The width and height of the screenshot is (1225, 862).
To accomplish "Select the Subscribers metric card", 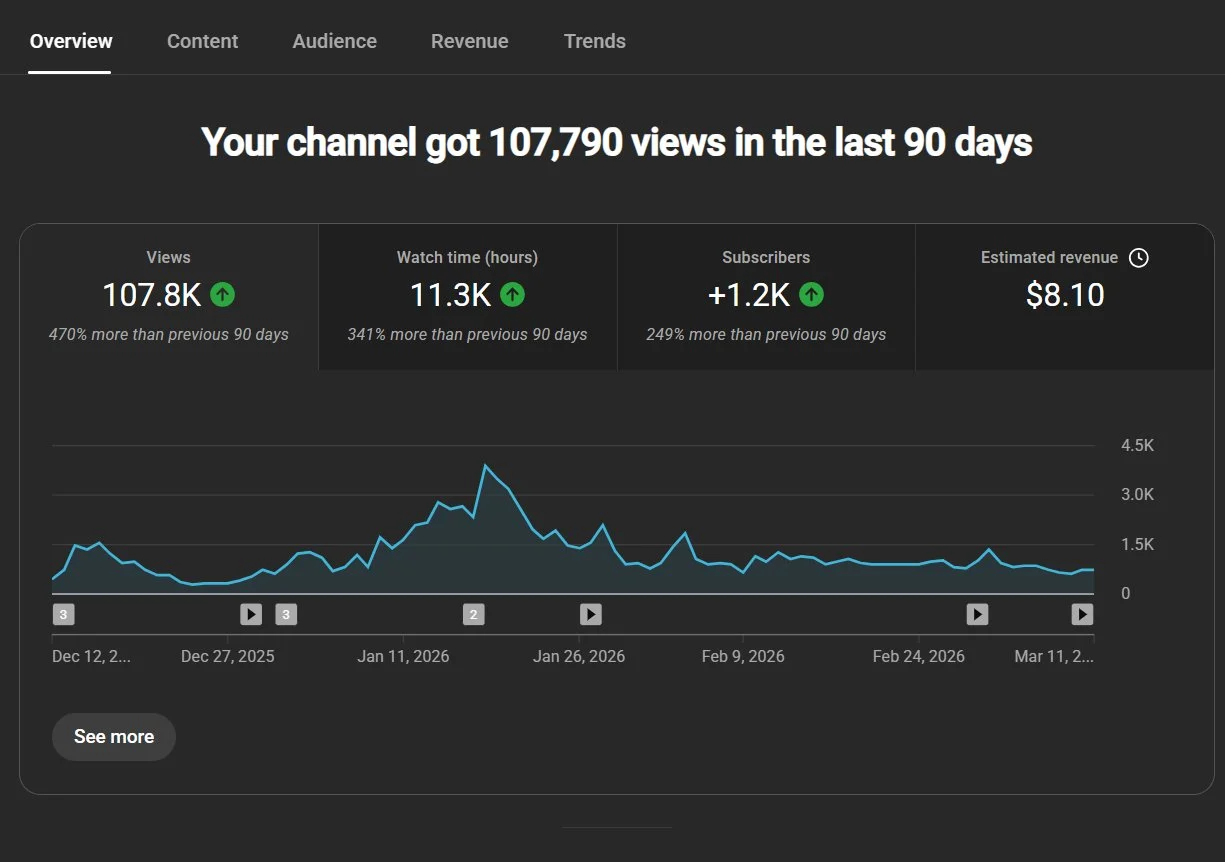I will click(766, 296).
